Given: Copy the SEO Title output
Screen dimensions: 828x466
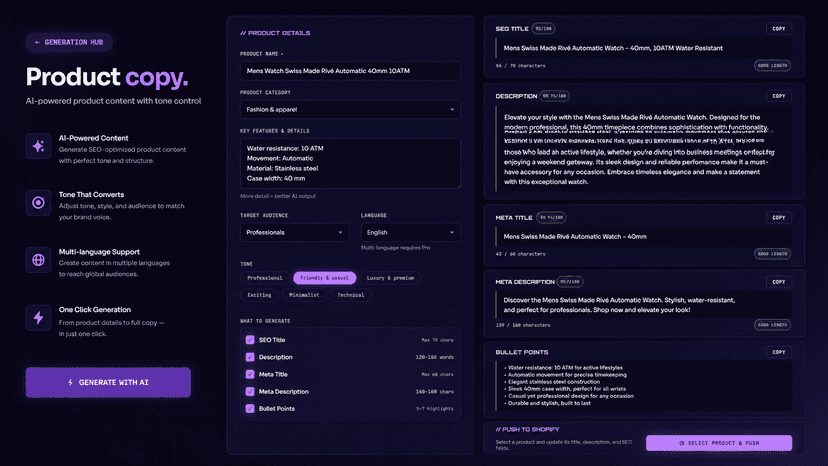Looking at the screenshot, I should 778,29.
